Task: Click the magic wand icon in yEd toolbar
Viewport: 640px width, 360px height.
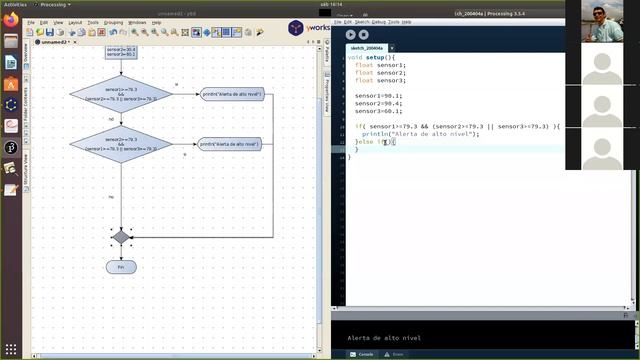Action: point(260,32)
